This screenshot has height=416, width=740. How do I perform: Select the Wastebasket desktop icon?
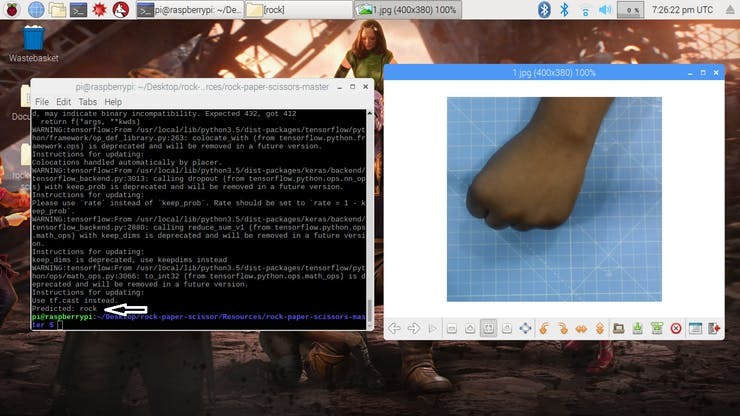tap(34, 44)
